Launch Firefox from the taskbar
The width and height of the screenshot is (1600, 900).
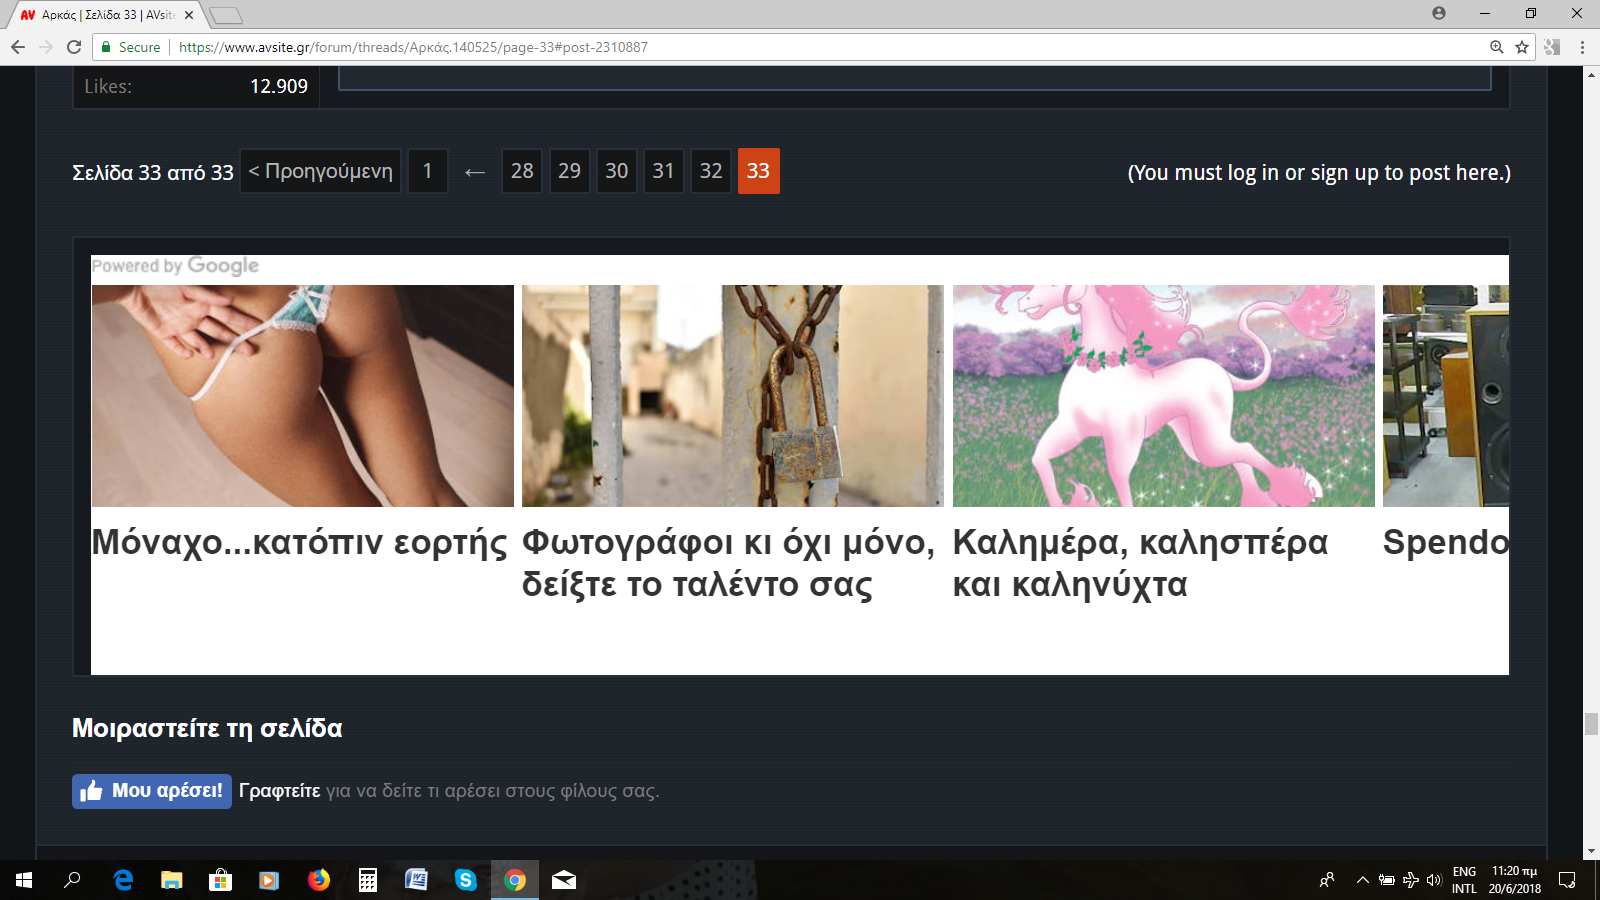(319, 880)
